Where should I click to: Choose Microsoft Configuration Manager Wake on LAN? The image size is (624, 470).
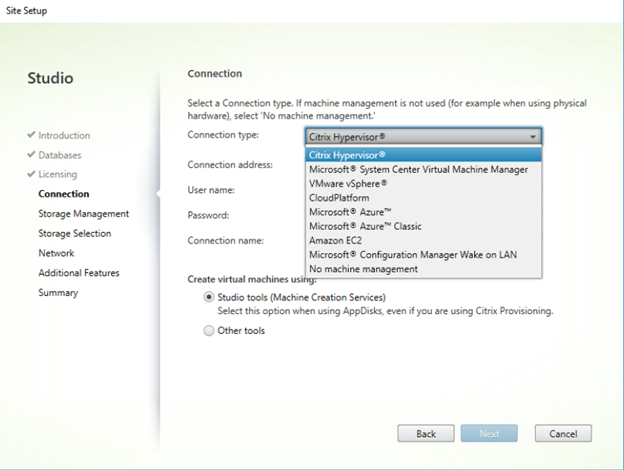(423, 255)
